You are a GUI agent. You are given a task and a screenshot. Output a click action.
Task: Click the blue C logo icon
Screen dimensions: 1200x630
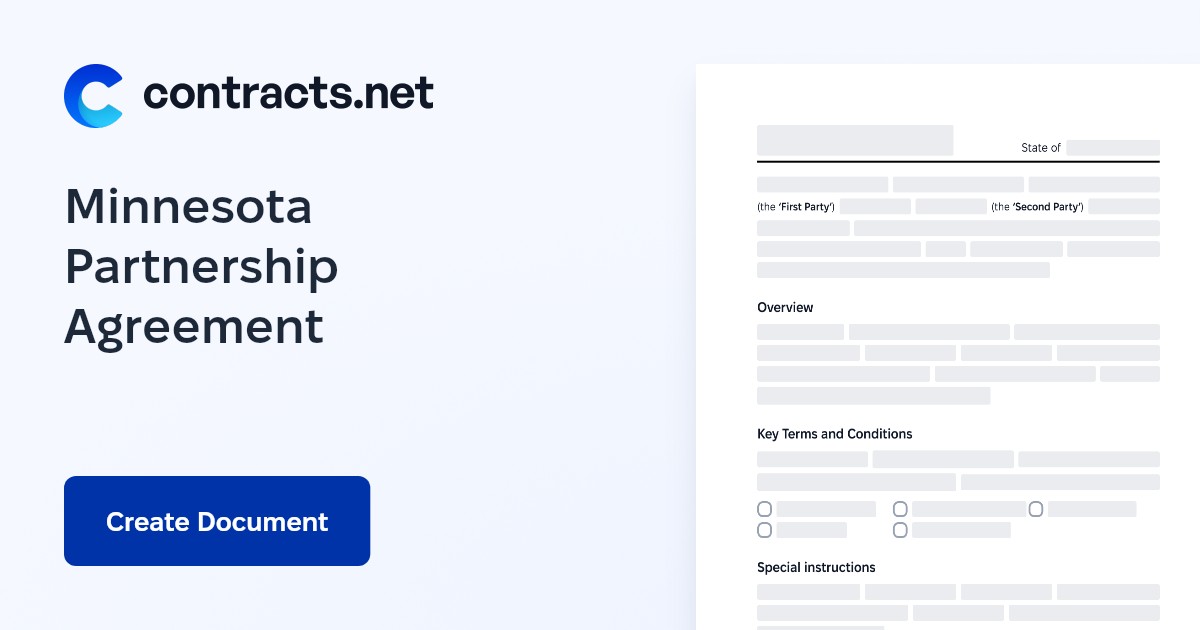pos(93,96)
